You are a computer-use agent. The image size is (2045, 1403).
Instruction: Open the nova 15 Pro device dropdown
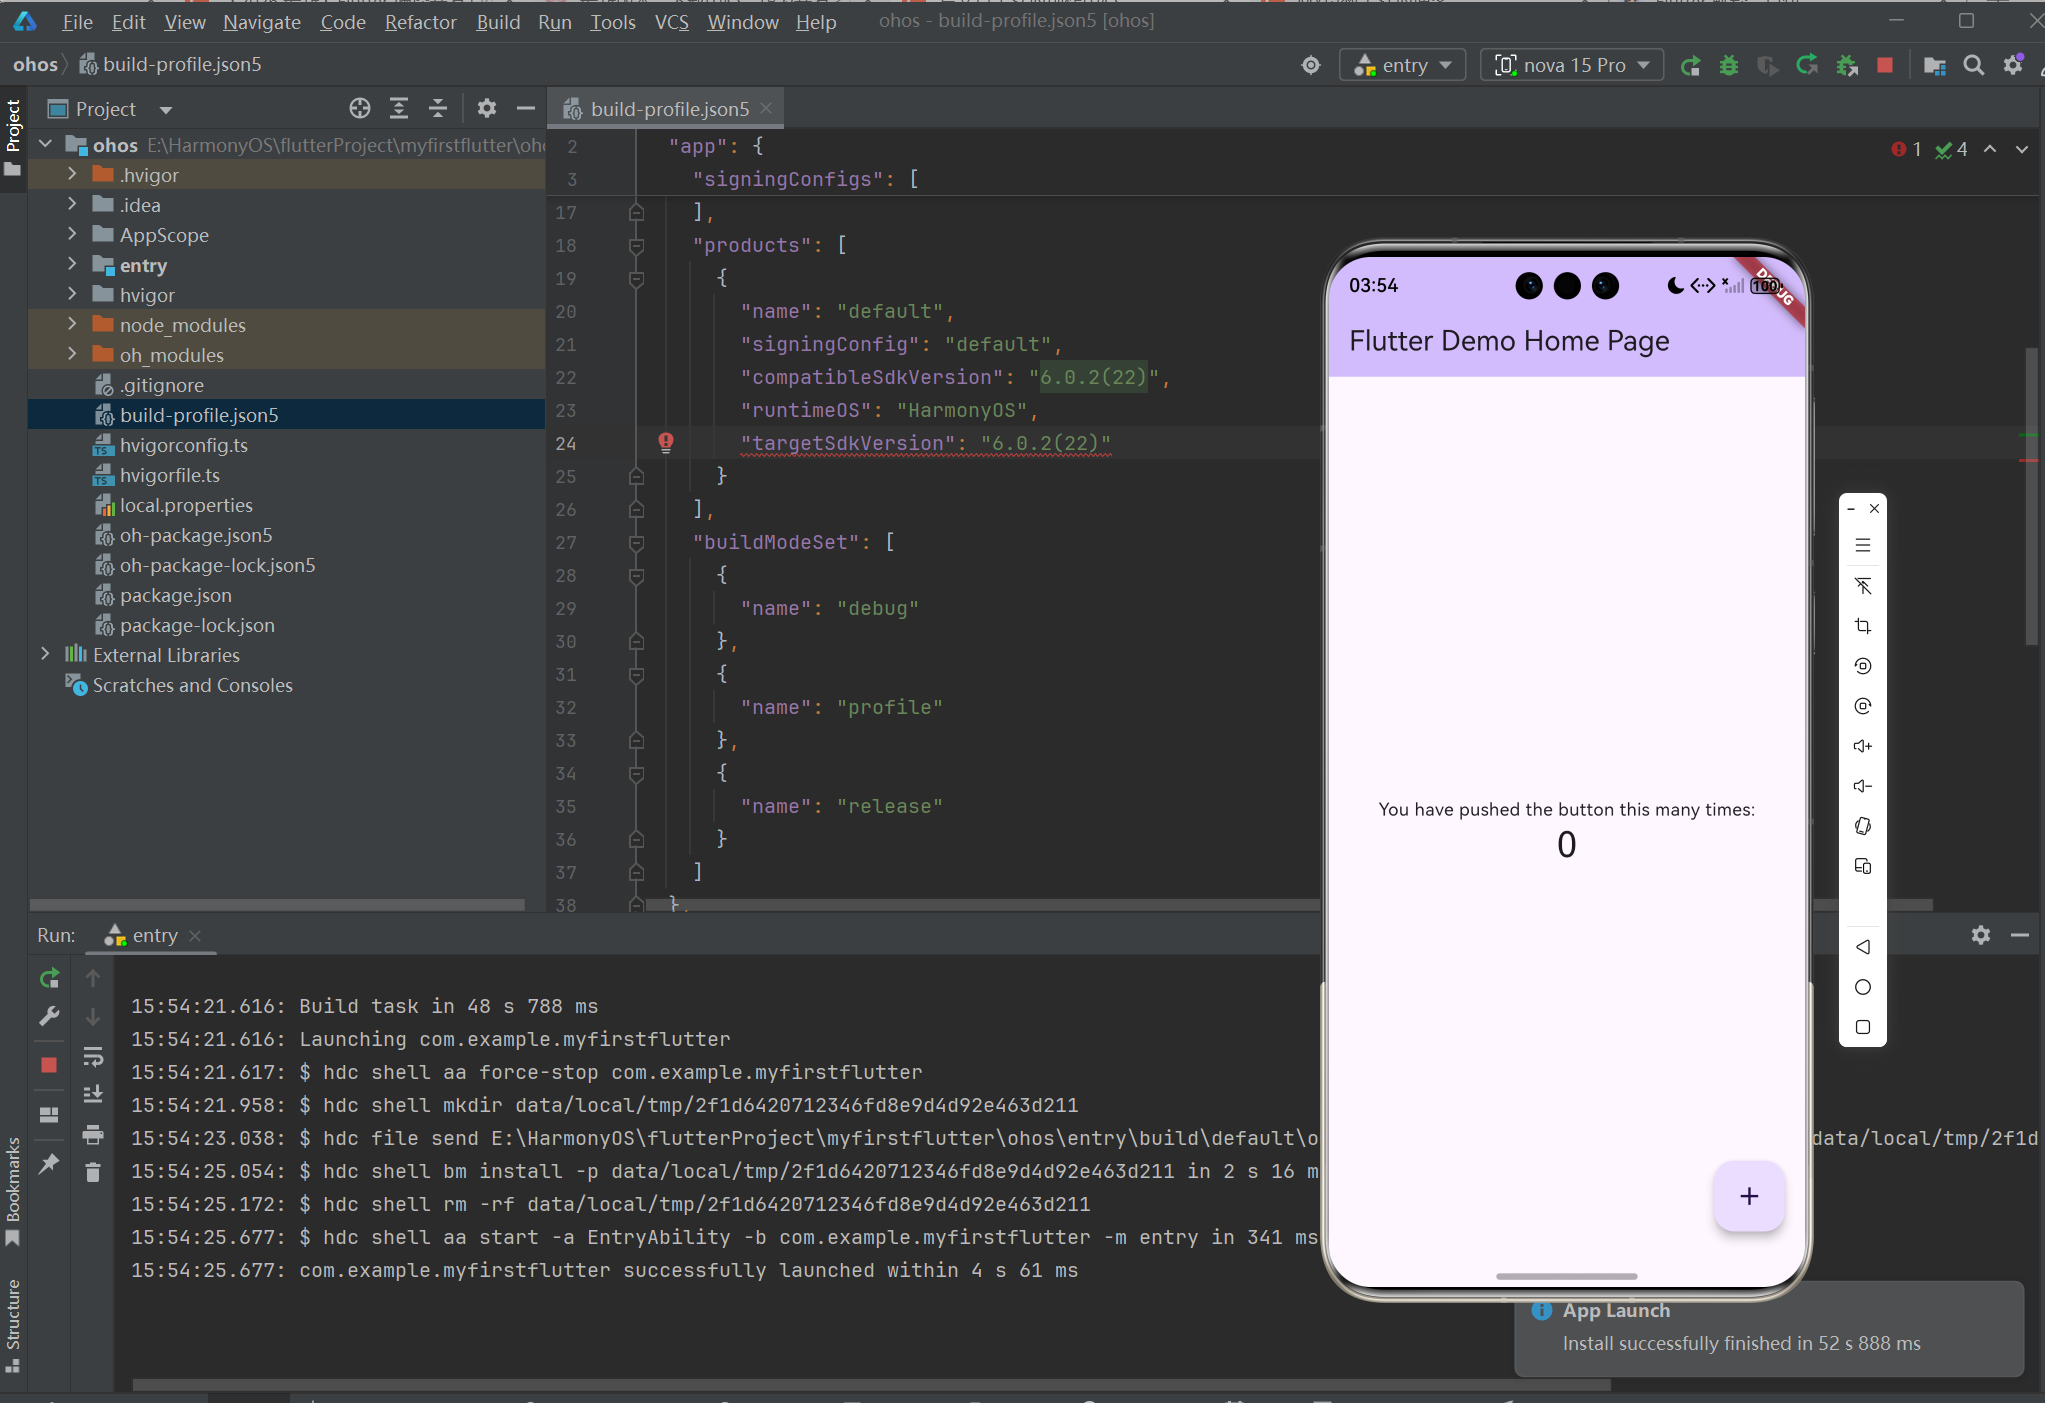pos(1572,66)
